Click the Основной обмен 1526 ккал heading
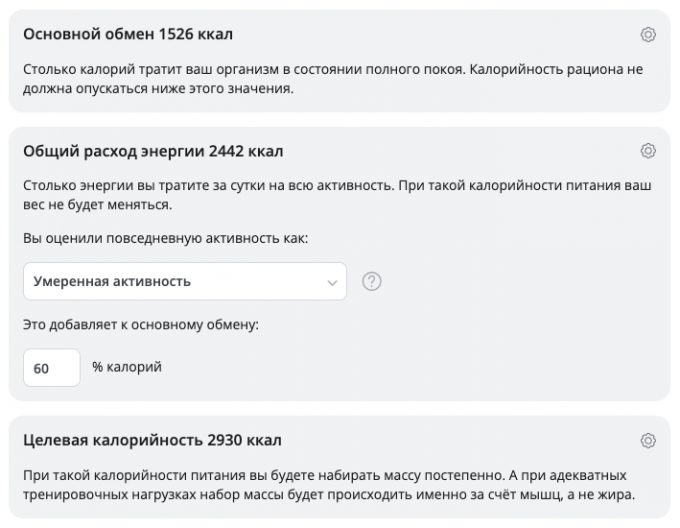This screenshot has height=528, width=680. click(x=127, y=35)
